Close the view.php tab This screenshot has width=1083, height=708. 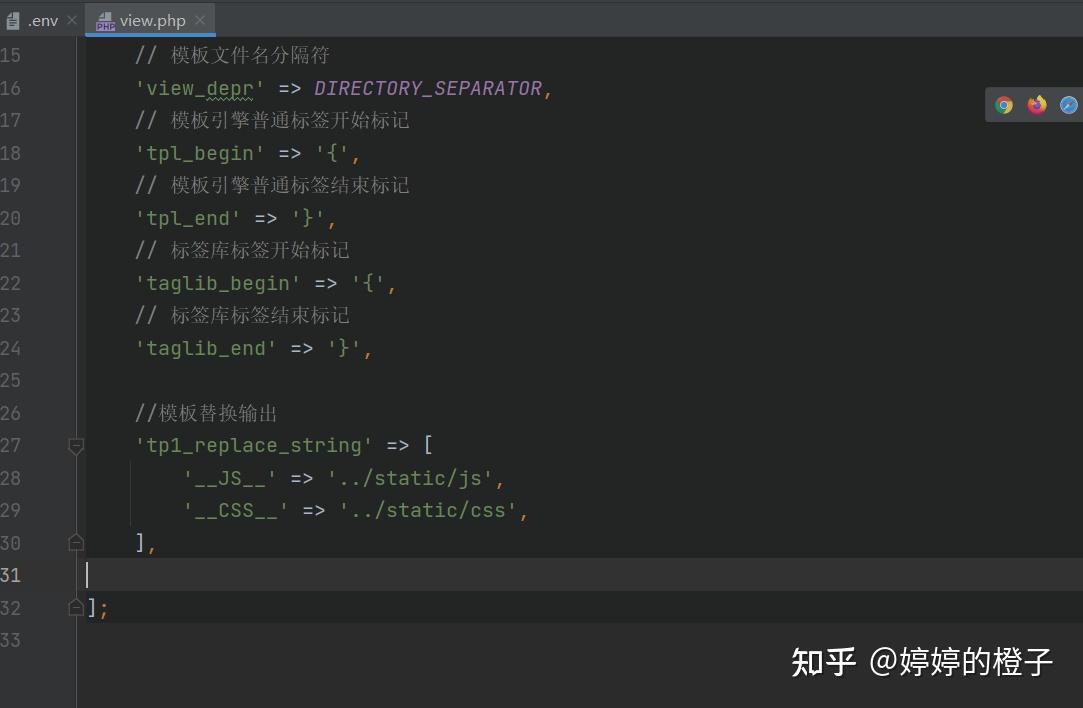pyautogui.click(x=200, y=19)
